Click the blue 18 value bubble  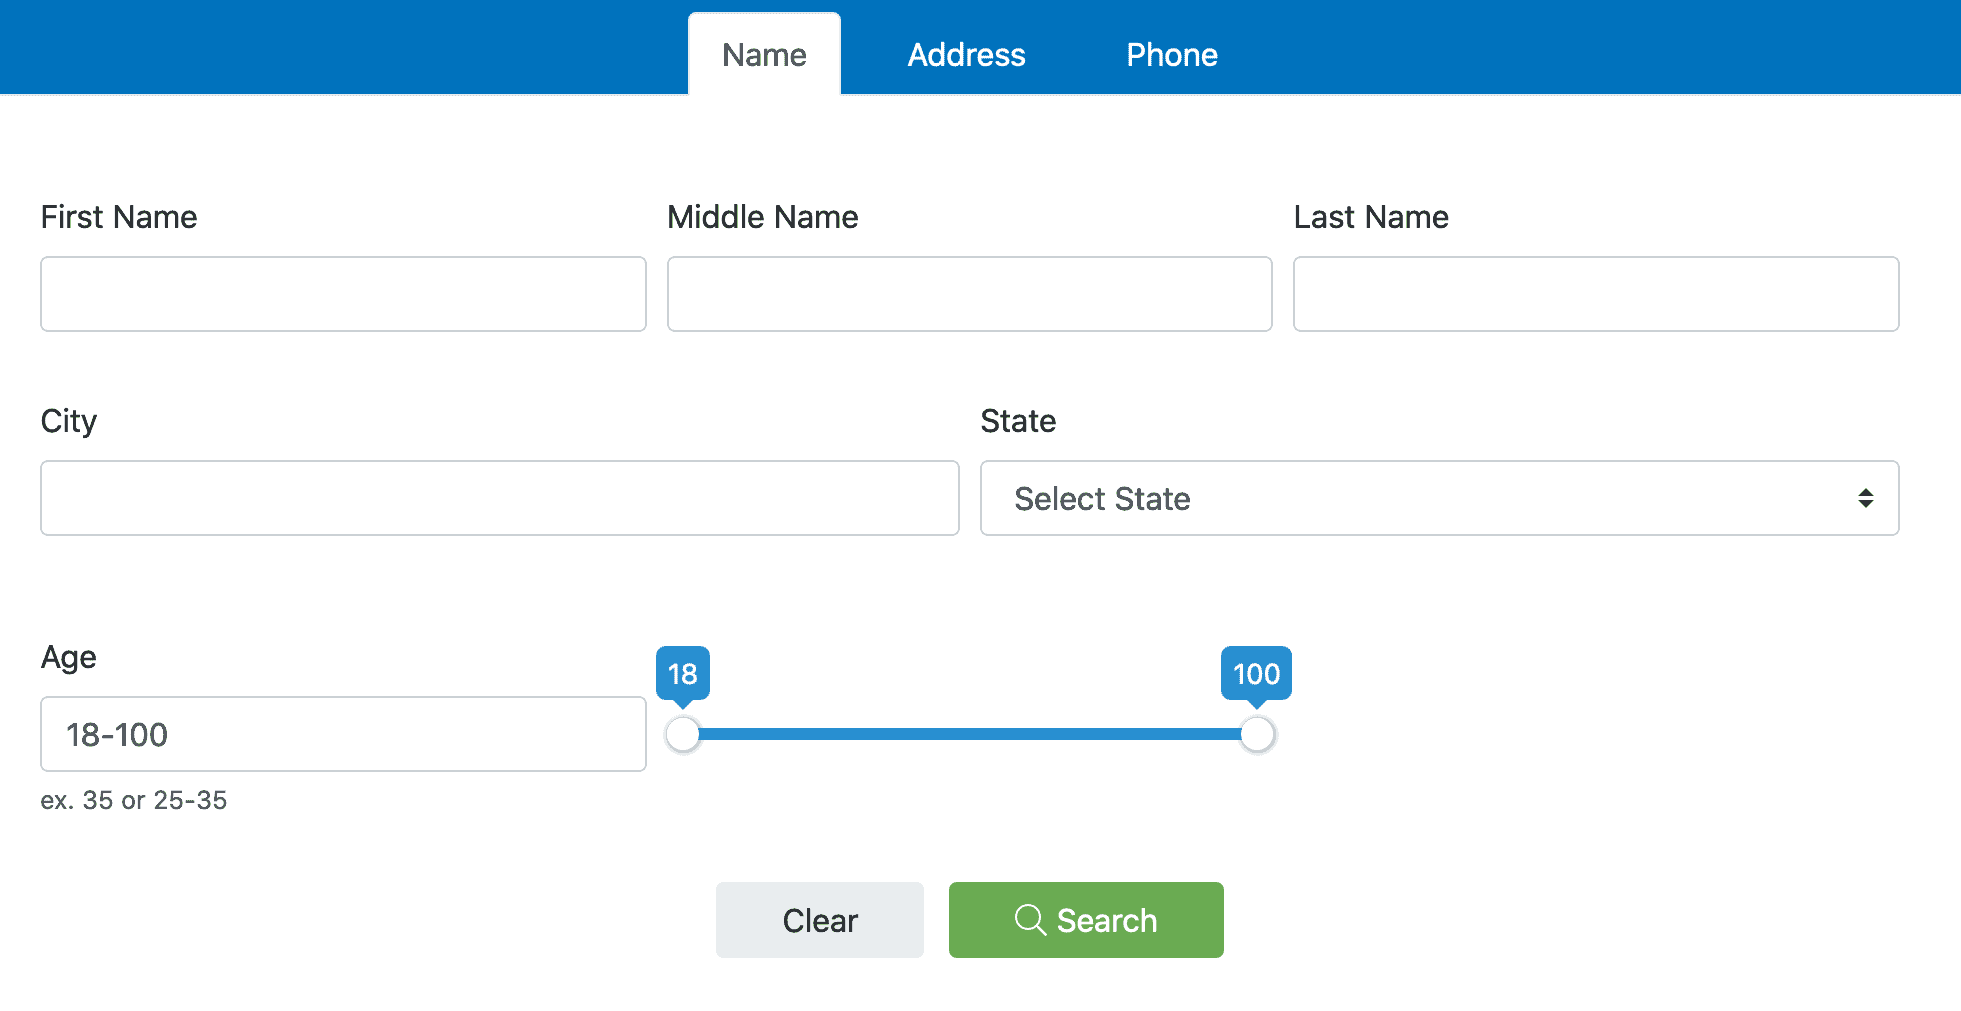[x=683, y=674]
